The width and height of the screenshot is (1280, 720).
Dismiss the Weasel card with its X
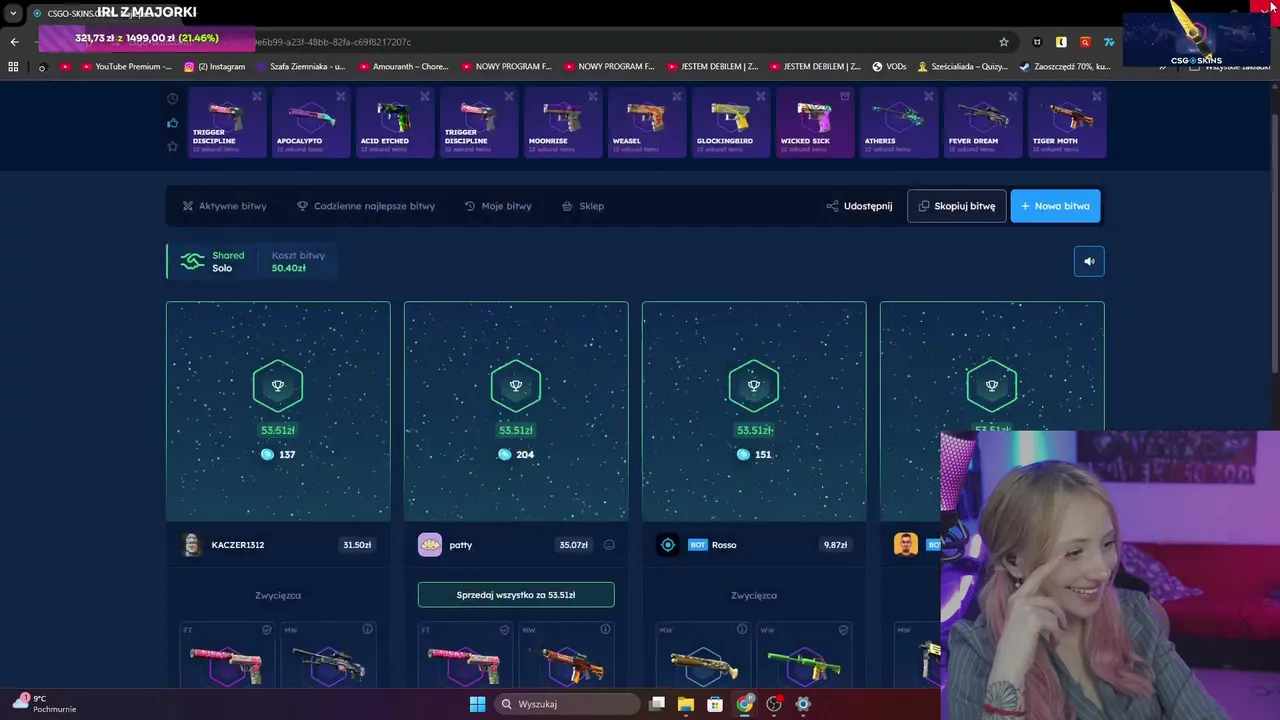click(x=677, y=97)
